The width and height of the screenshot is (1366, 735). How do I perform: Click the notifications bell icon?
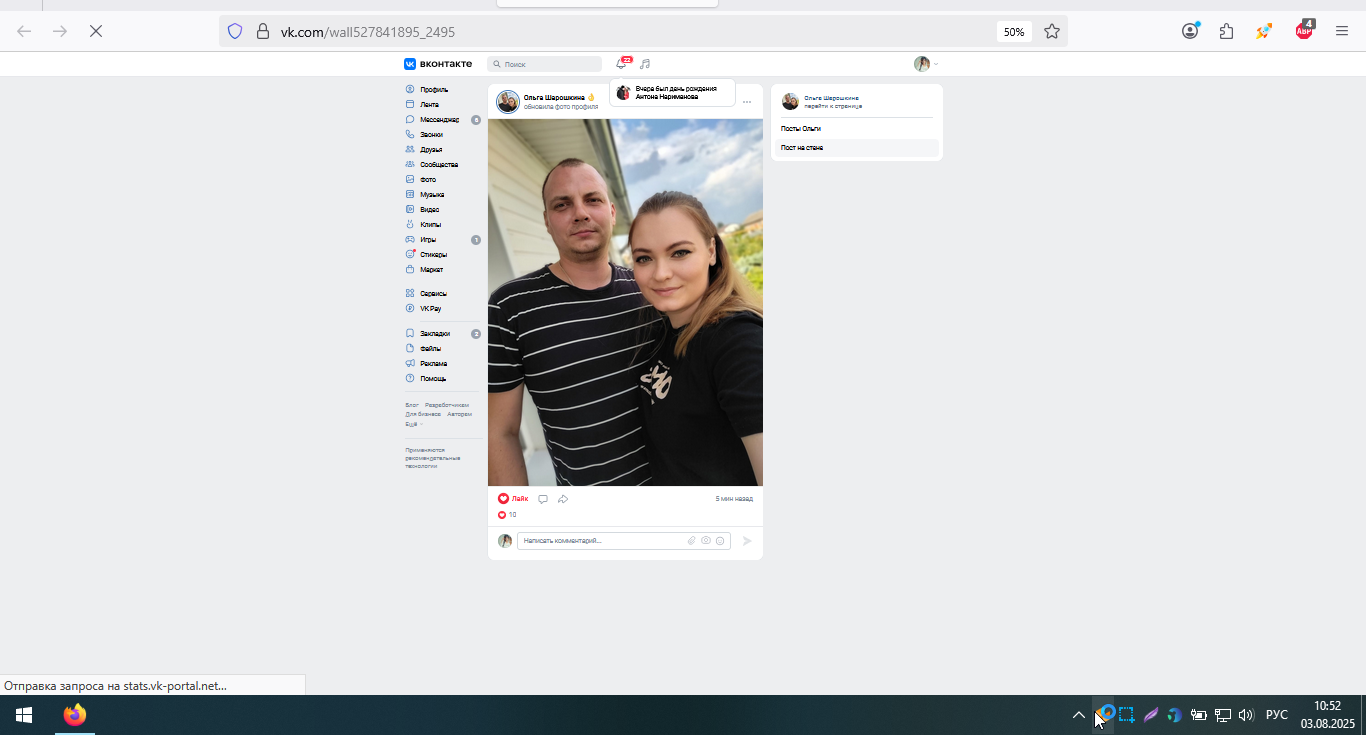(x=621, y=64)
